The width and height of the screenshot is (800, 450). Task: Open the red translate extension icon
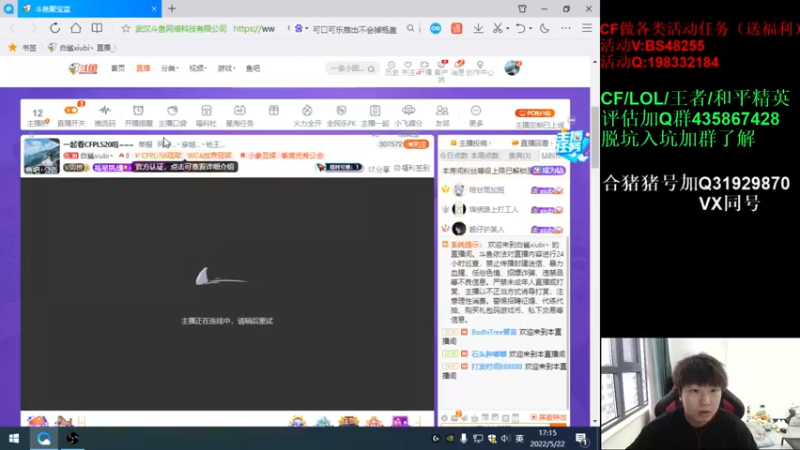456,29
